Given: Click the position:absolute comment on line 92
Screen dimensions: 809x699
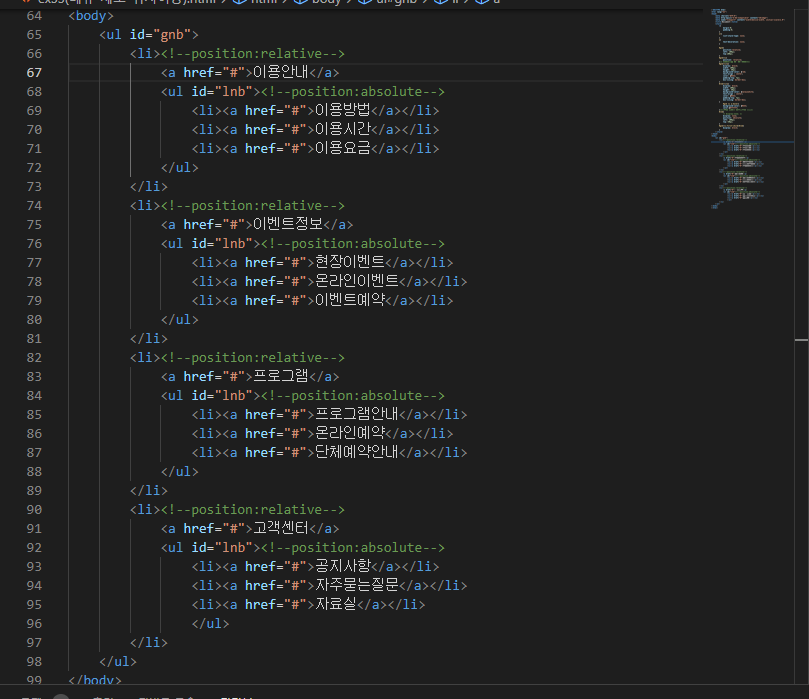Looking at the screenshot, I should pos(353,547).
